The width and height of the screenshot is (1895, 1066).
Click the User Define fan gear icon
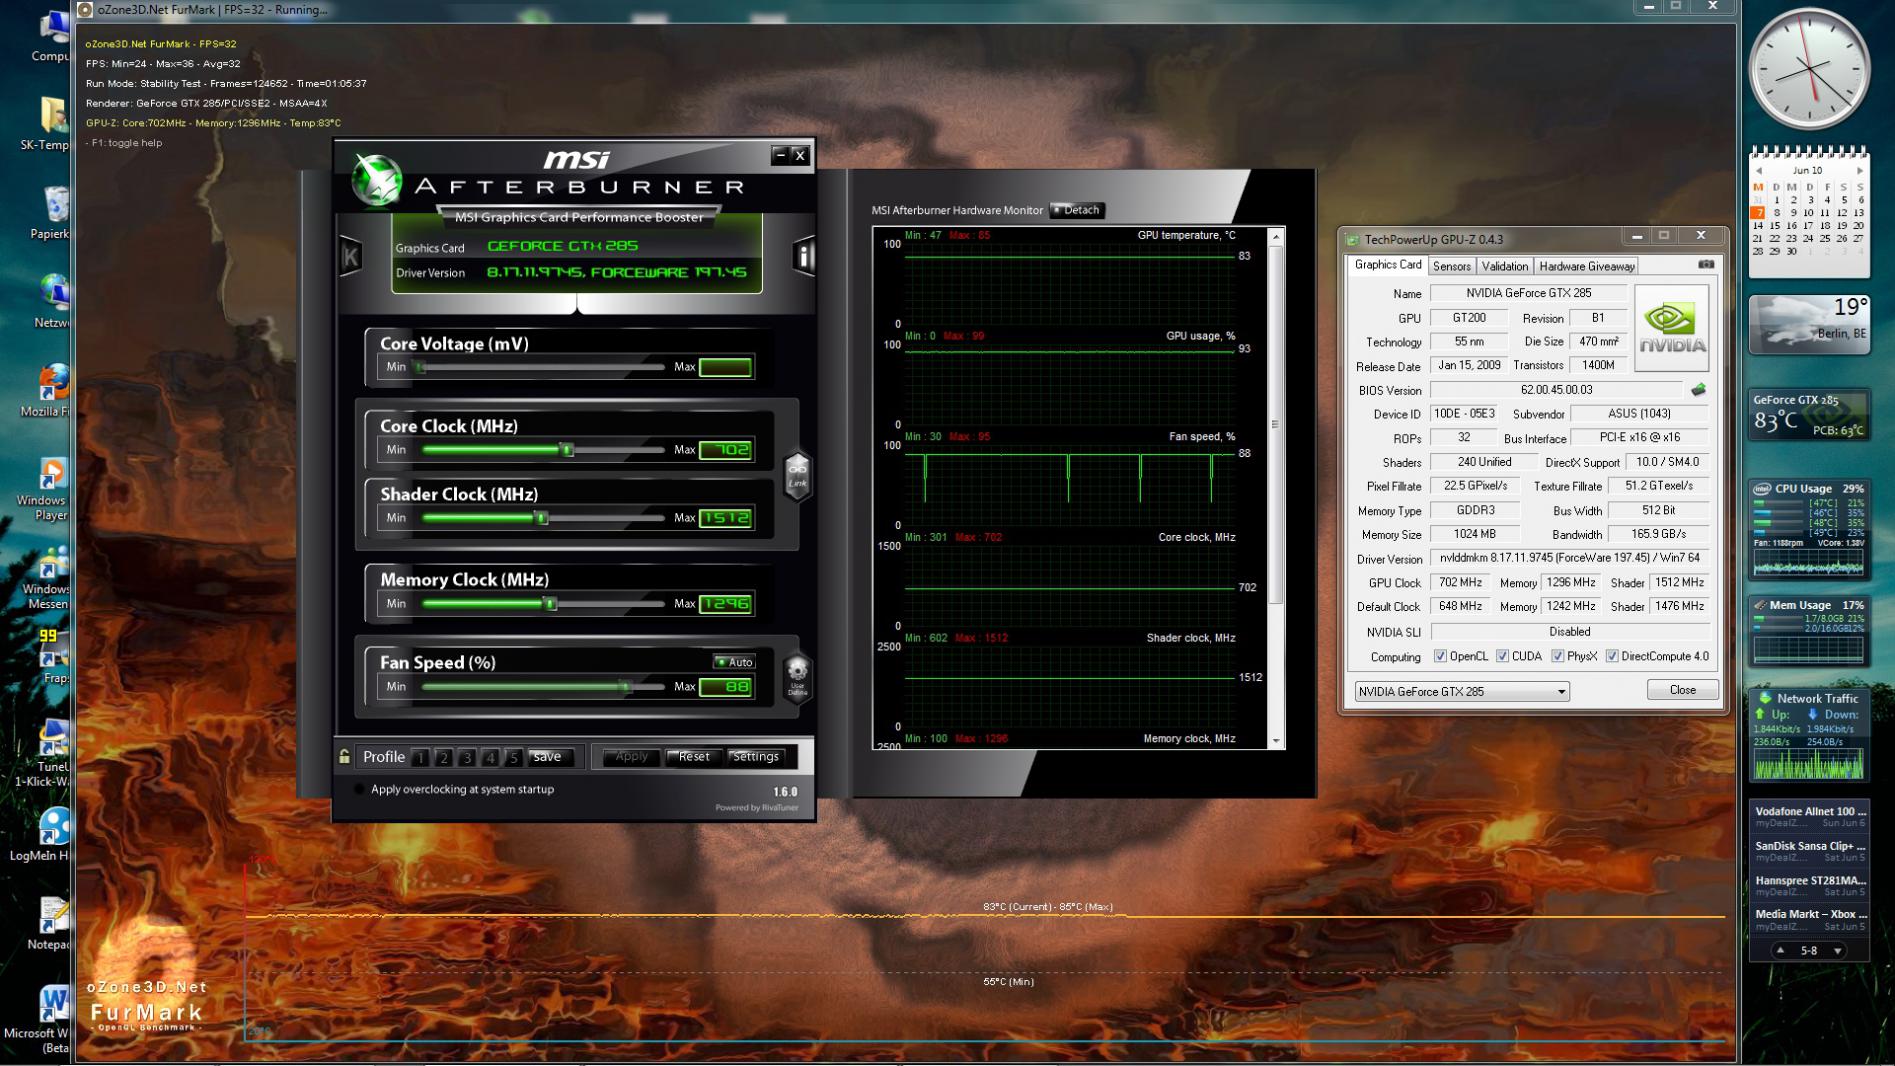click(797, 677)
